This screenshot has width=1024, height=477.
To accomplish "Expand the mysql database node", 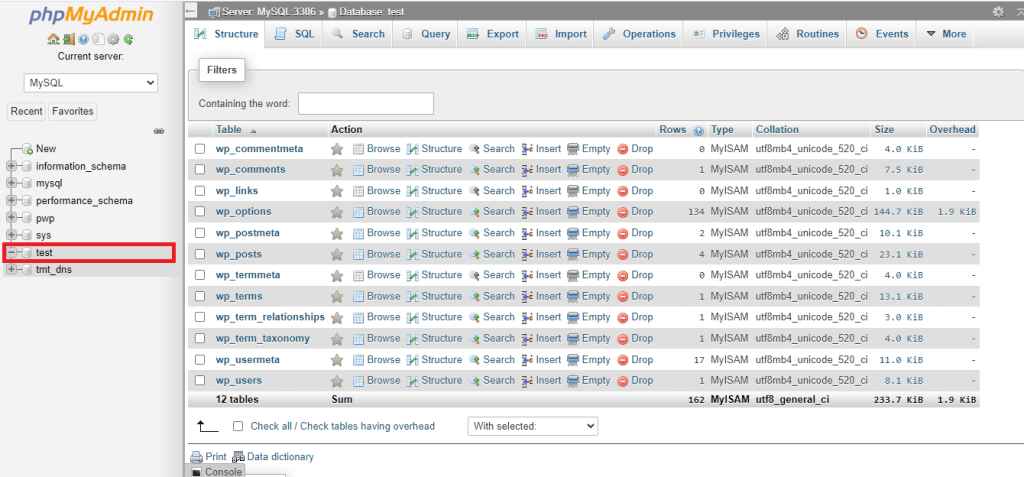I will tap(11, 184).
